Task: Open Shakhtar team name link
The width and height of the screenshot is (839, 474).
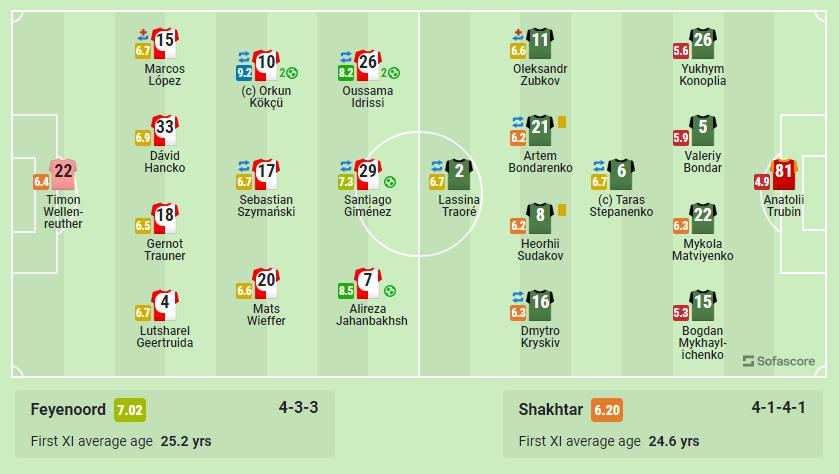Action: pos(551,409)
